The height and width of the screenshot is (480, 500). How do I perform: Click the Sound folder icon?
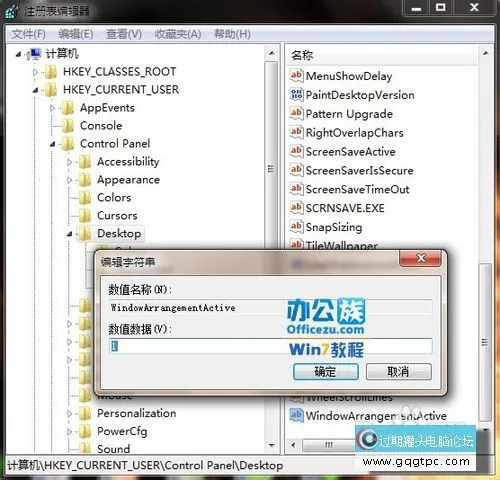[85, 448]
